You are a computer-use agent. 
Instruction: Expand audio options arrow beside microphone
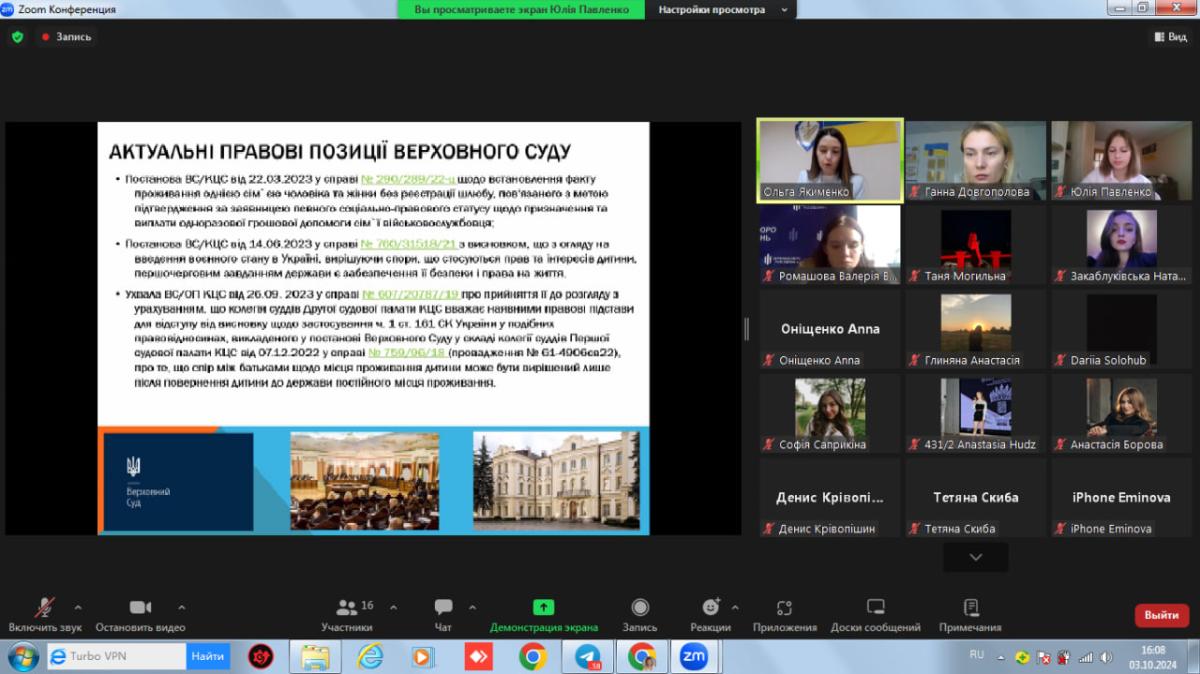pos(78,606)
